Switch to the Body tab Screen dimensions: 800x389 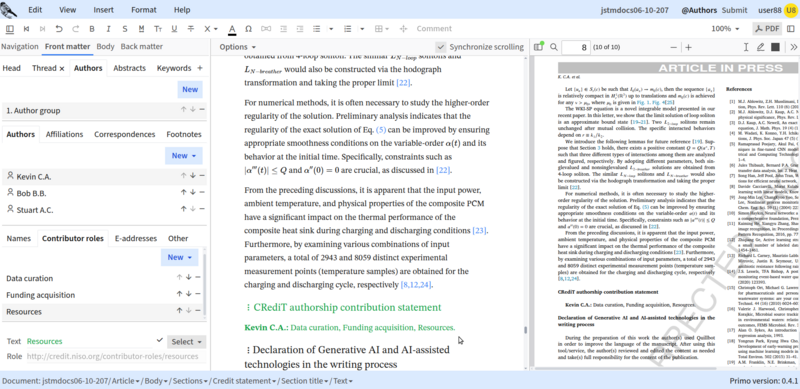coord(106,46)
